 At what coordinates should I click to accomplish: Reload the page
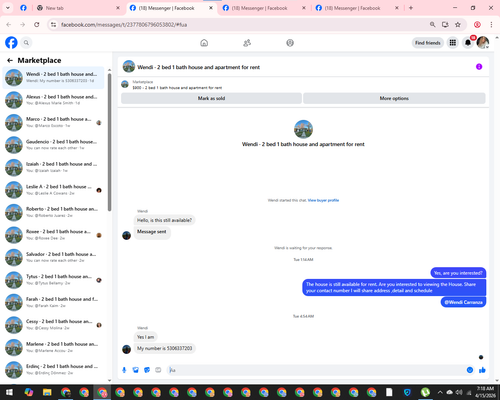click(x=37, y=24)
